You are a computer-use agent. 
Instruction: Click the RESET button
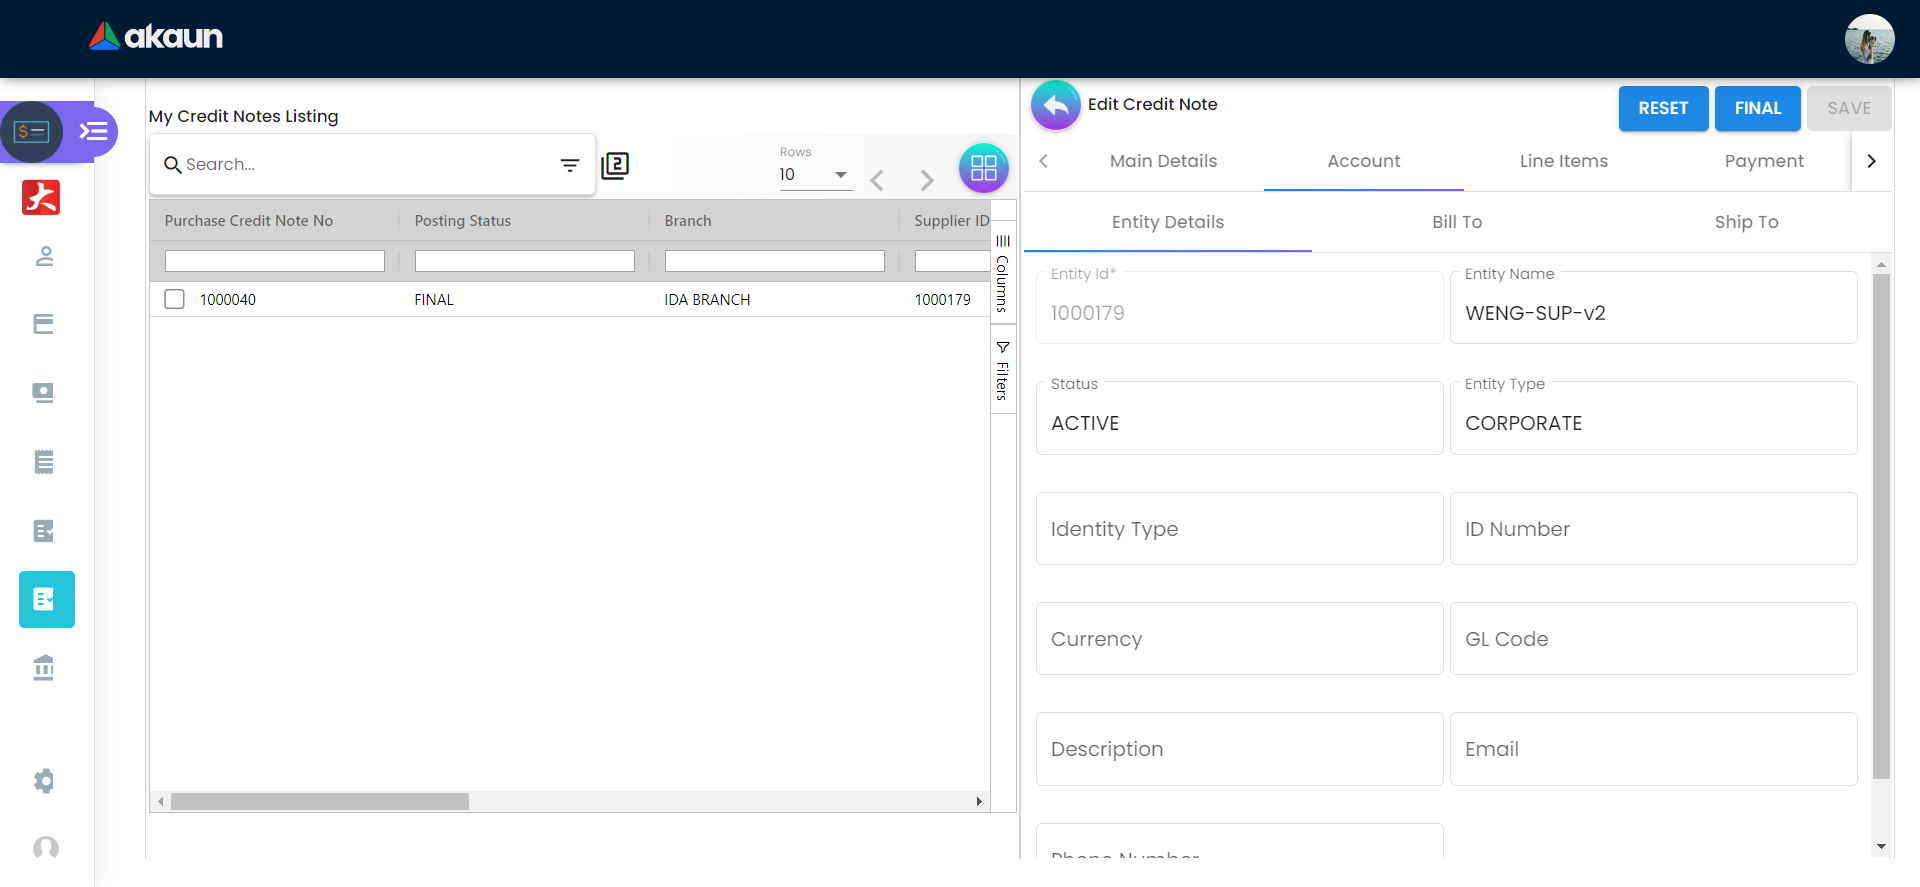1662,108
